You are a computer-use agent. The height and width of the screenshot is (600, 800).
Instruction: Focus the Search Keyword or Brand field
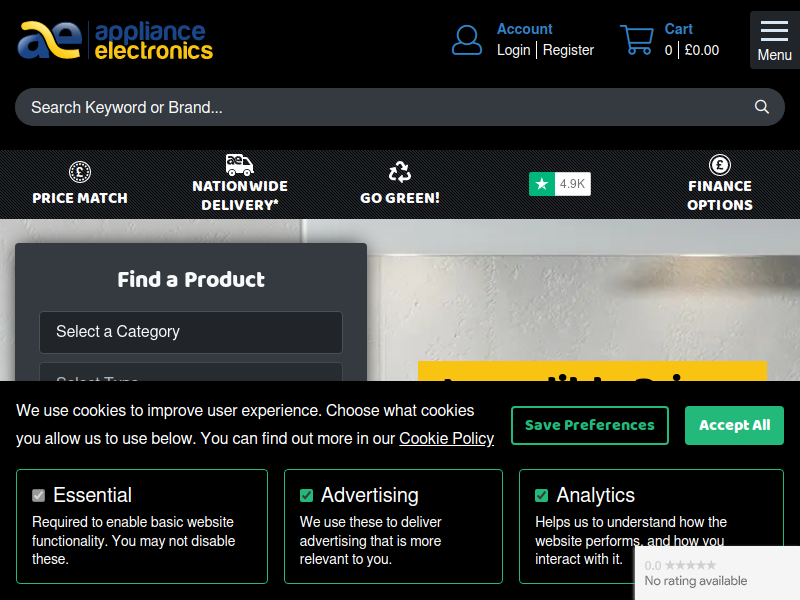380,107
